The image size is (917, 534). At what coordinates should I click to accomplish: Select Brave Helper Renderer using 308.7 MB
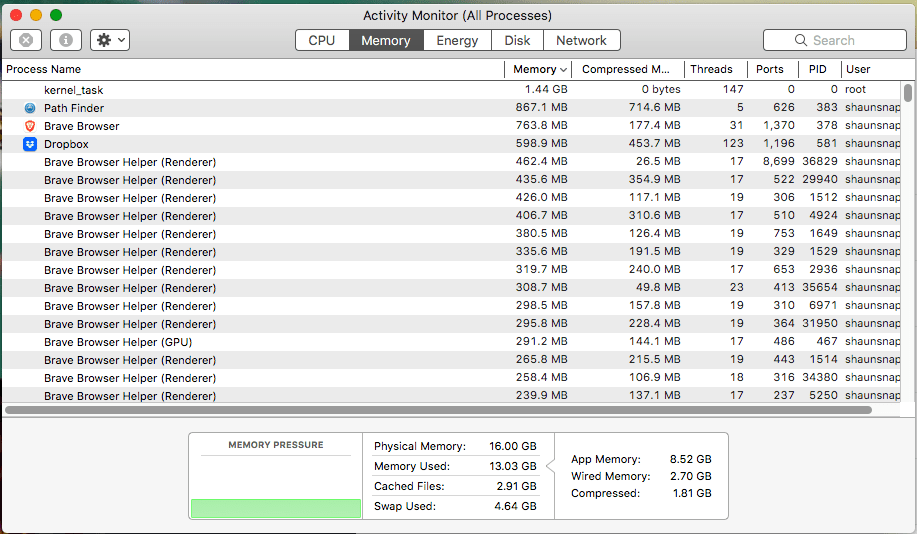coord(451,288)
